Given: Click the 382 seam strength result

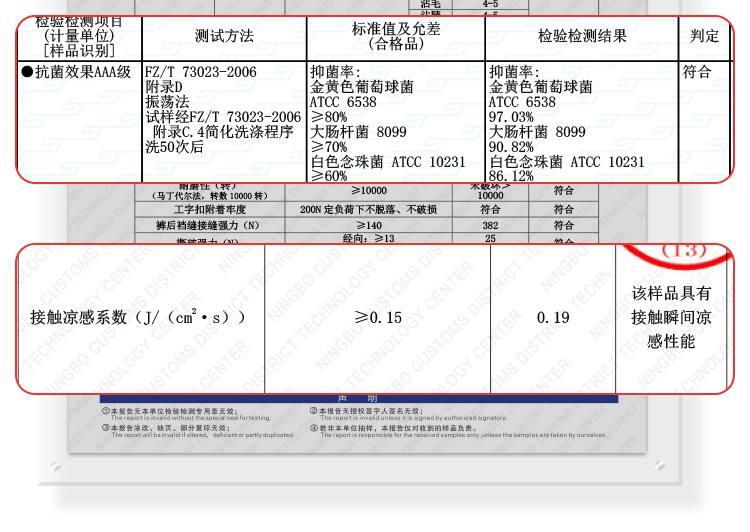Looking at the screenshot, I should [x=490, y=226].
